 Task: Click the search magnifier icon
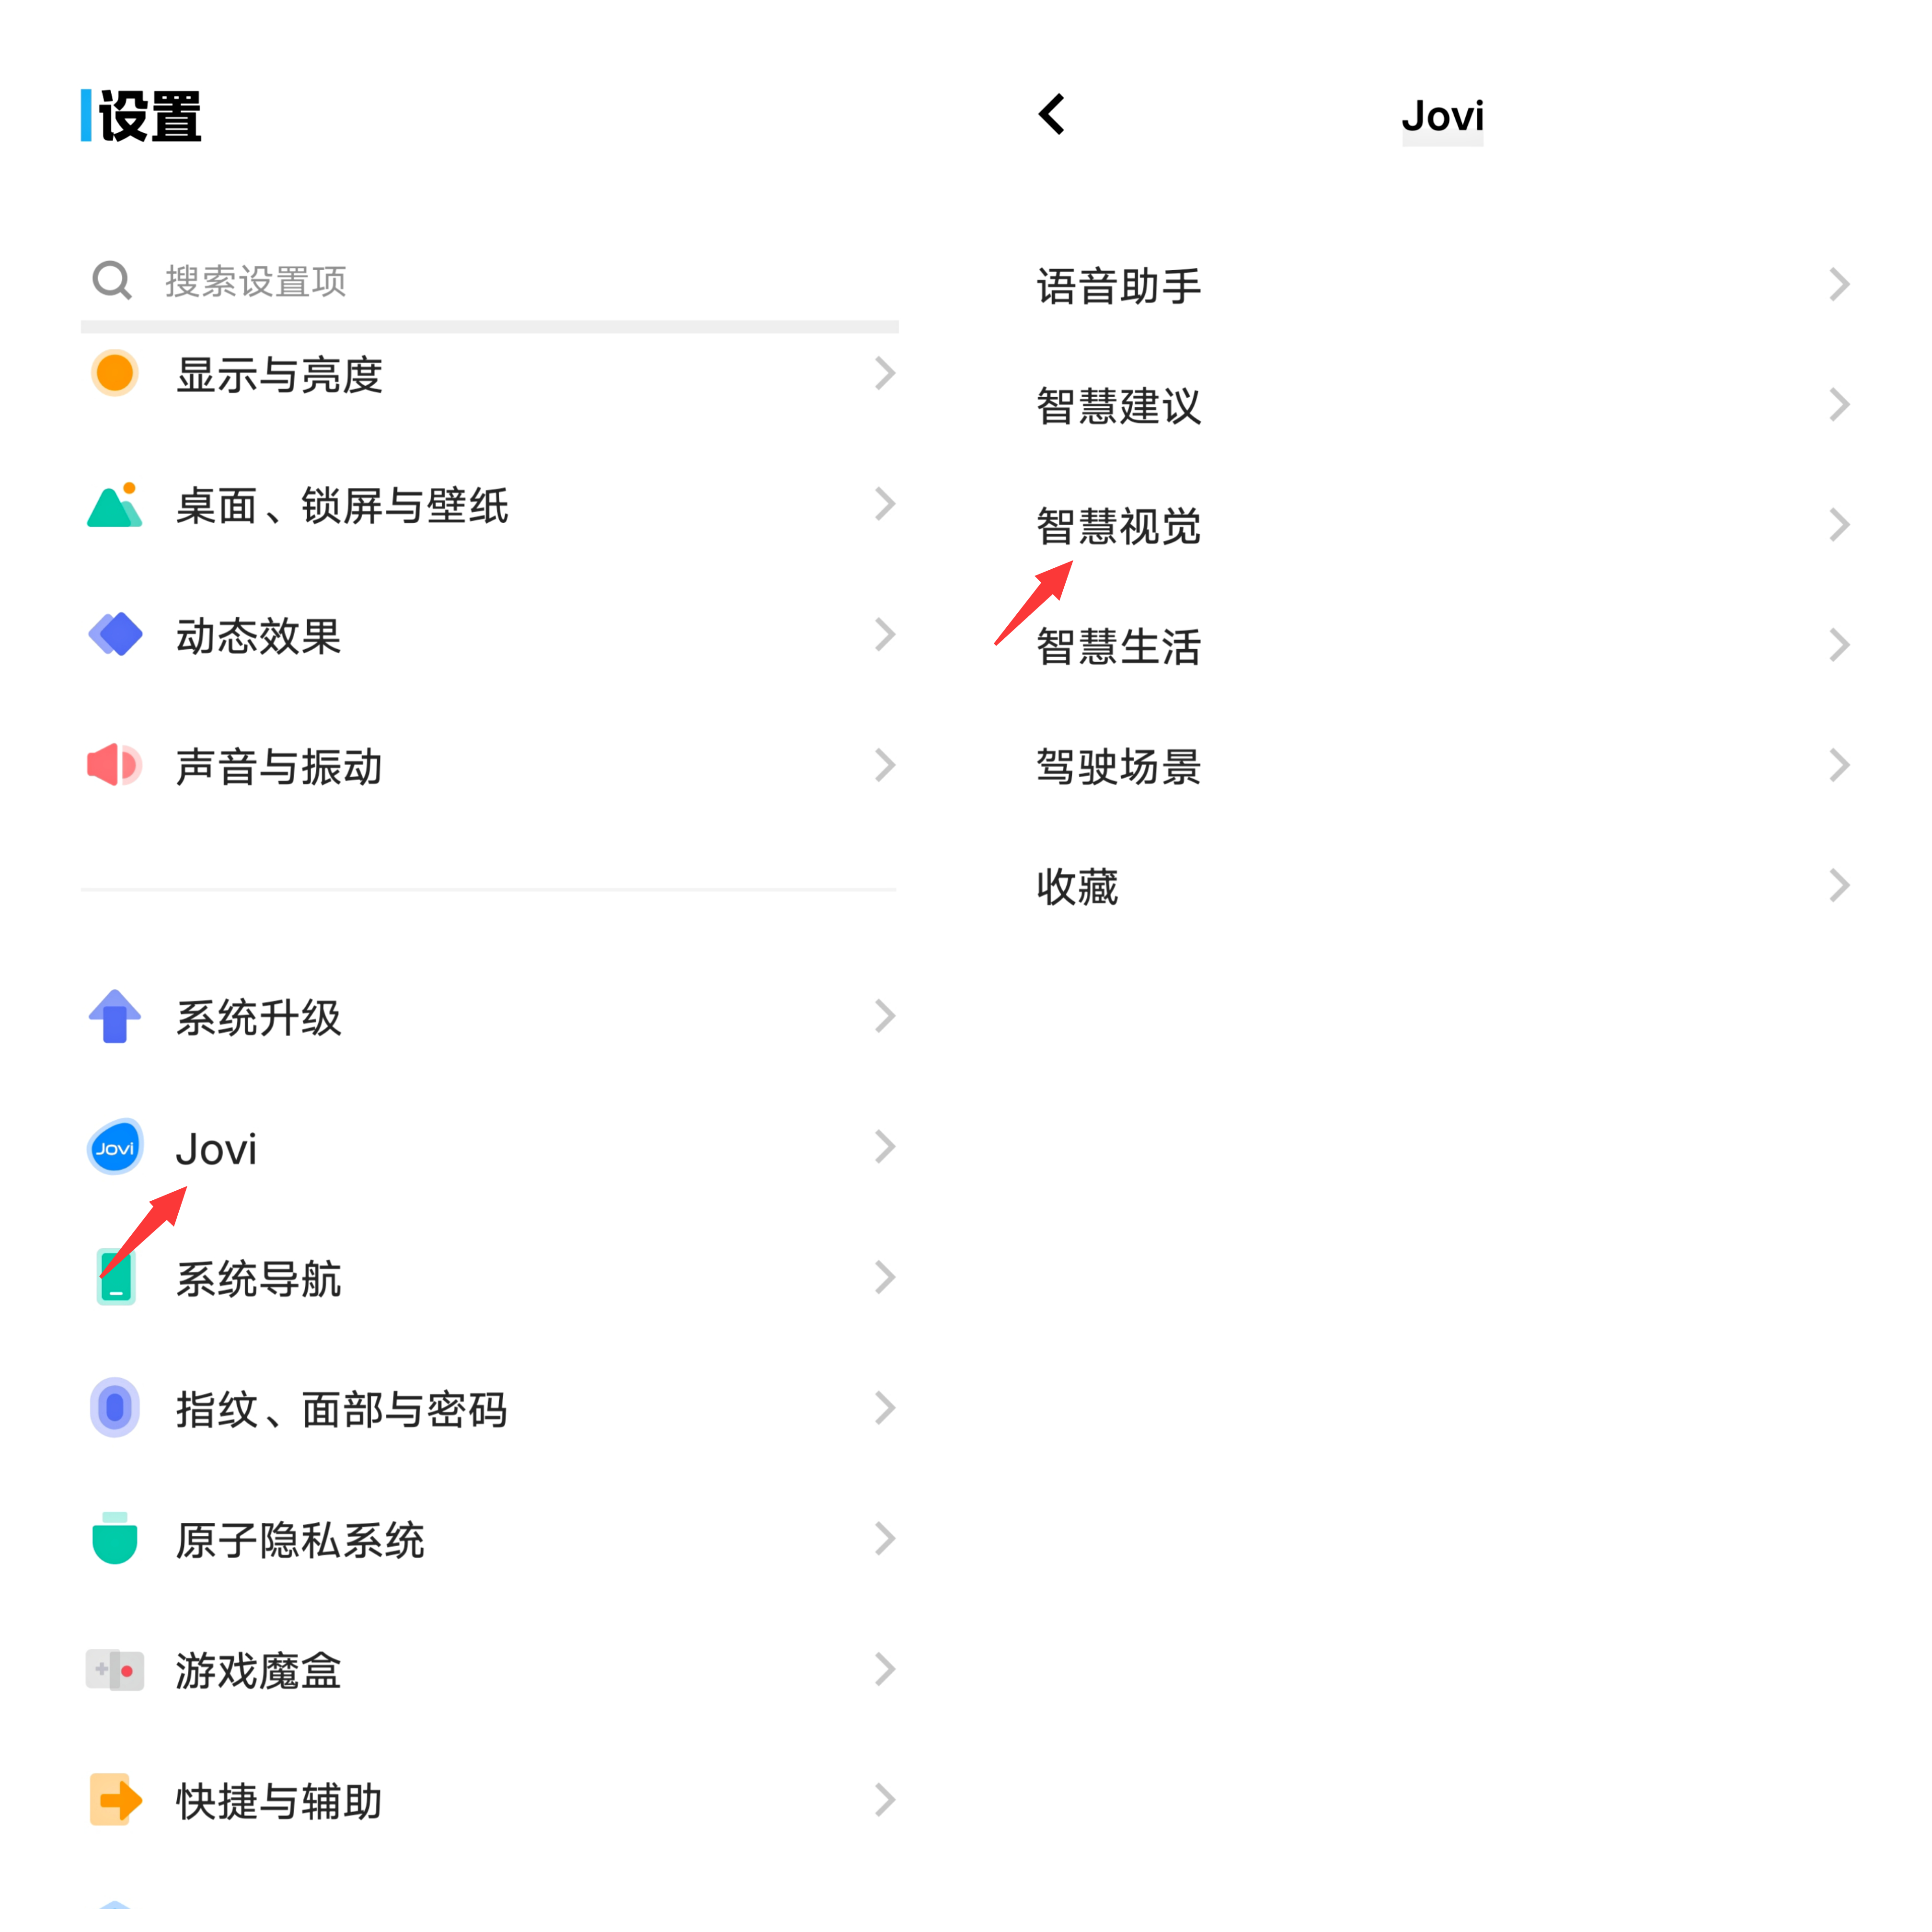coord(112,281)
